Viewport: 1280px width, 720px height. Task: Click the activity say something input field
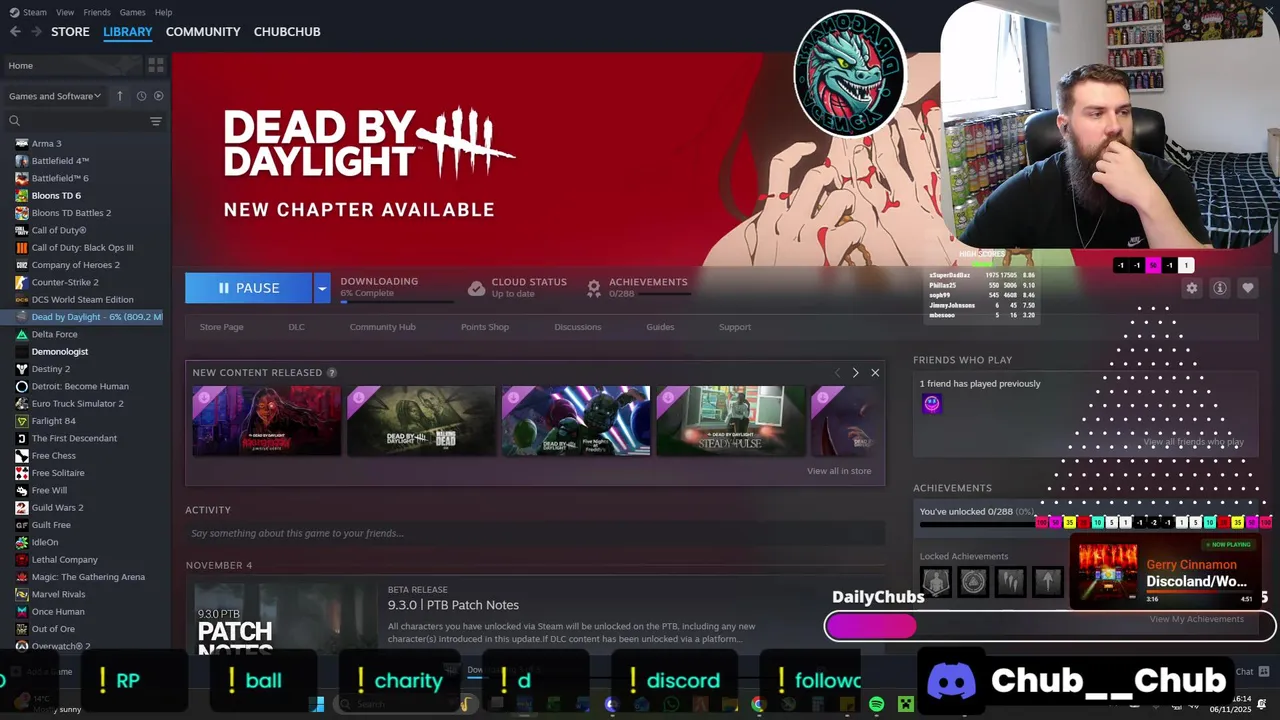pos(535,533)
